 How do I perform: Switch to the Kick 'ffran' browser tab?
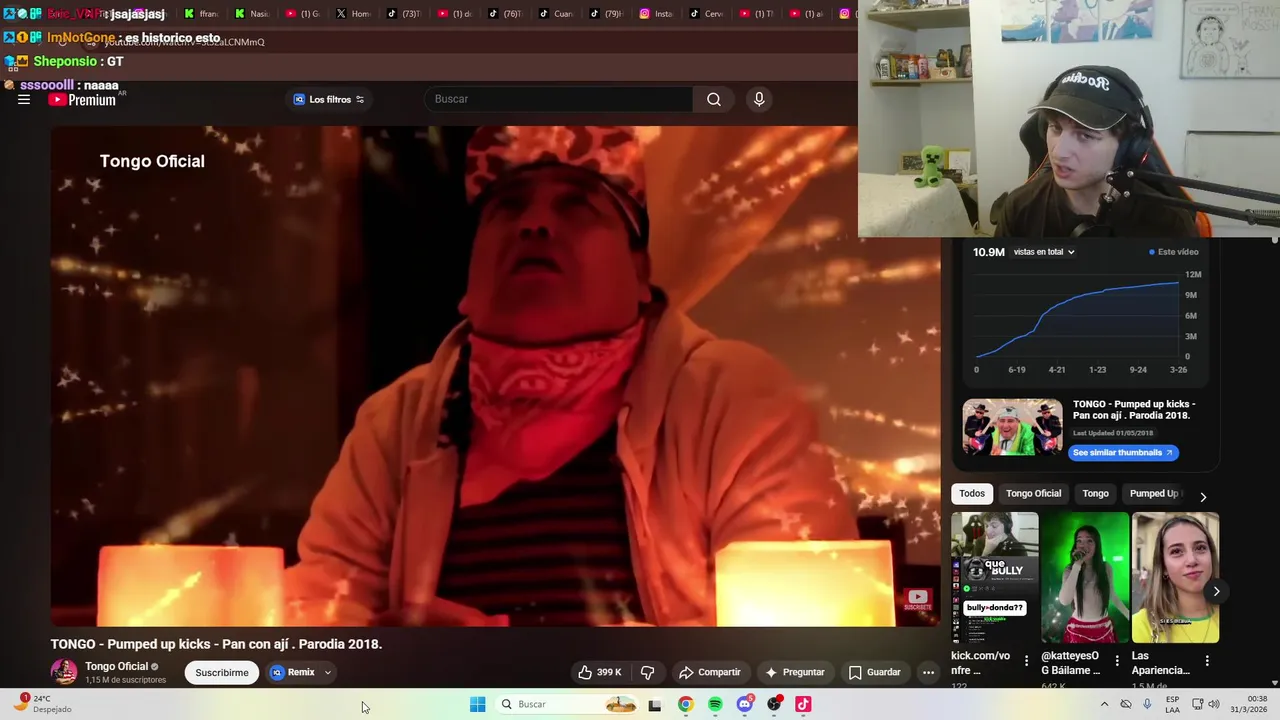(x=200, y=14)
